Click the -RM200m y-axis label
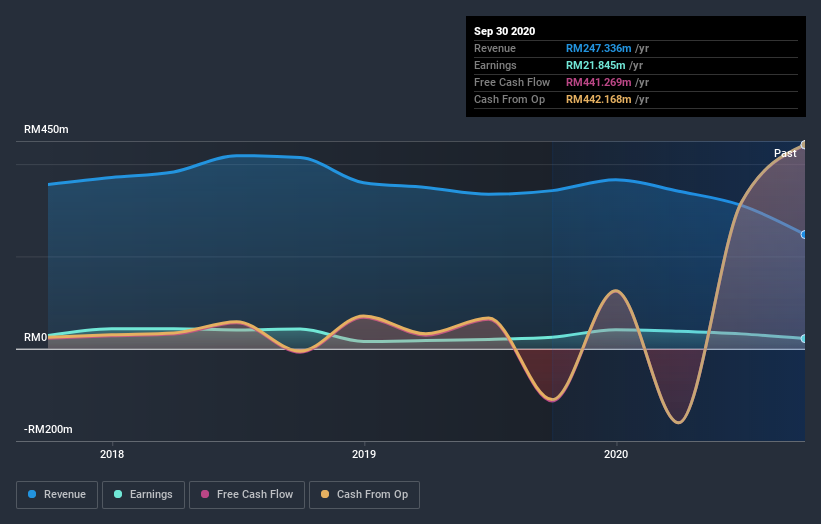 coord(48,429)
